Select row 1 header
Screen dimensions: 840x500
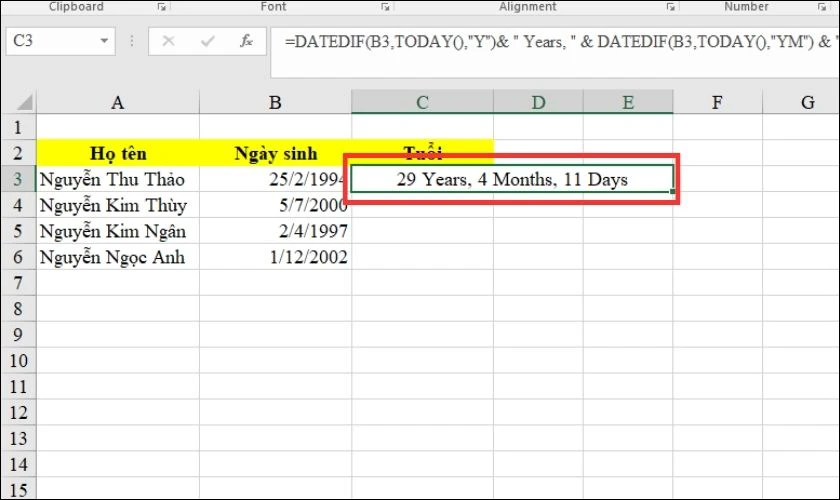19,127
